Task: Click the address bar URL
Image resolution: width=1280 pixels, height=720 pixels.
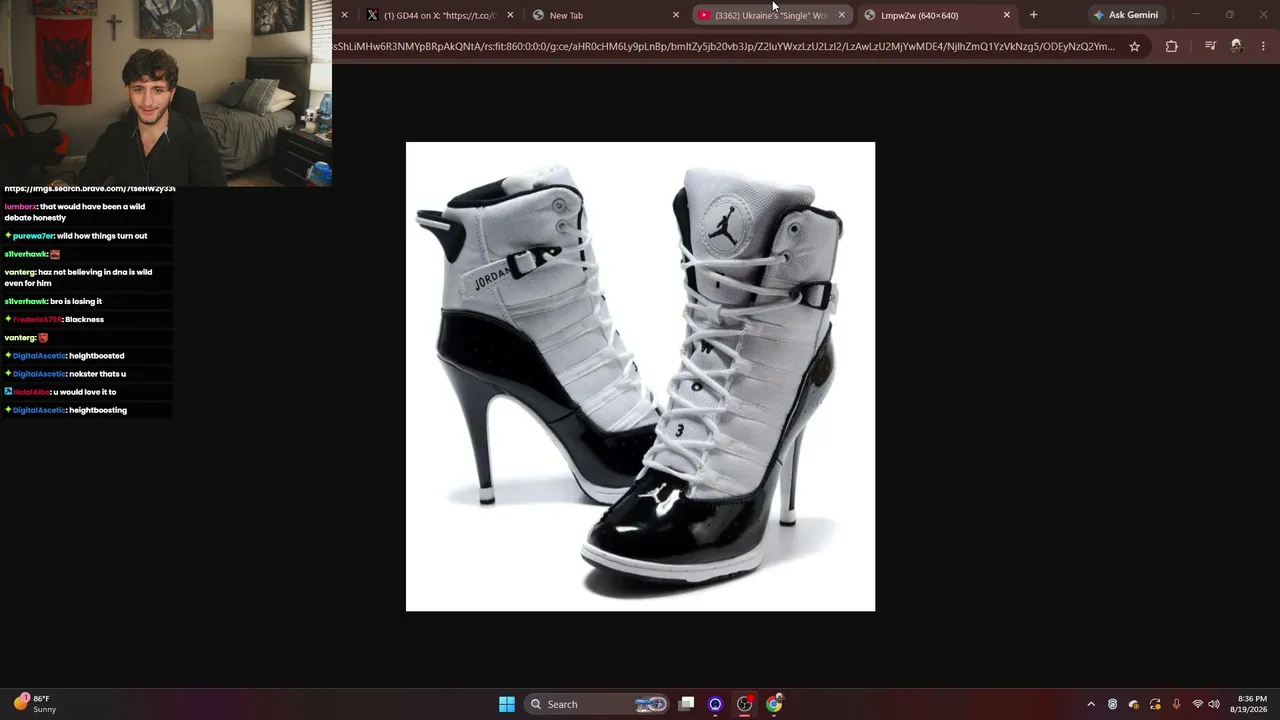Action: point(725,46)
